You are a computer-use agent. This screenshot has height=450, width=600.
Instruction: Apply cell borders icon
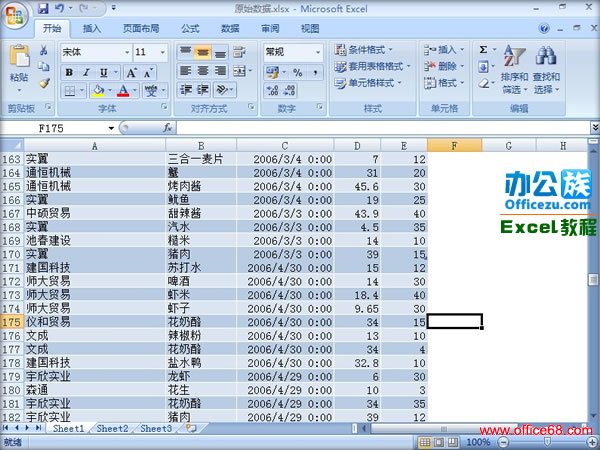click(70, 91)
